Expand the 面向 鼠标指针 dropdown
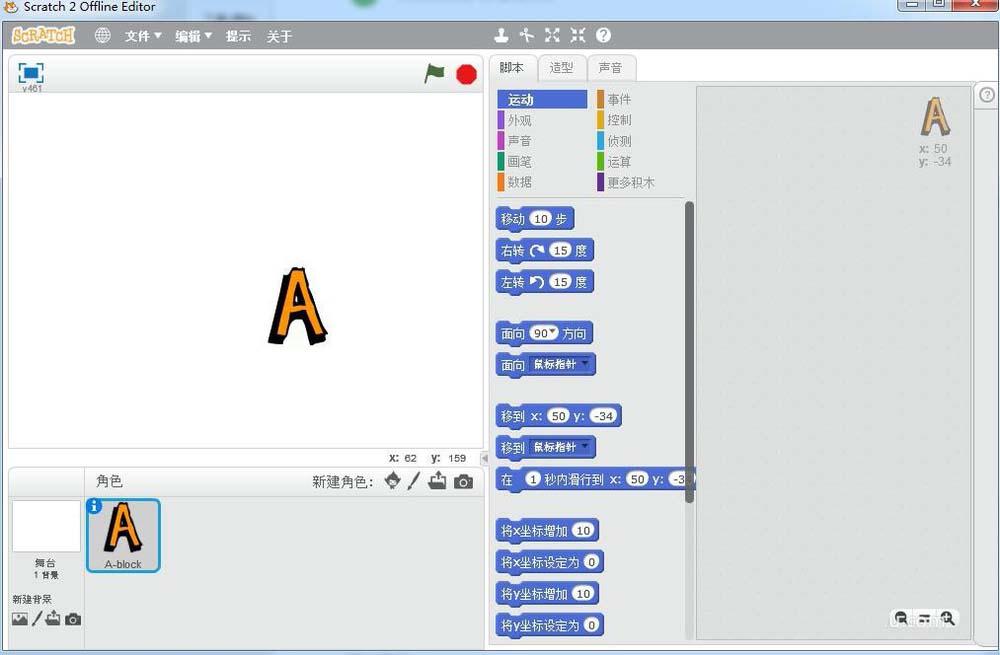The image size is (1000, 655). coord(584,364)
